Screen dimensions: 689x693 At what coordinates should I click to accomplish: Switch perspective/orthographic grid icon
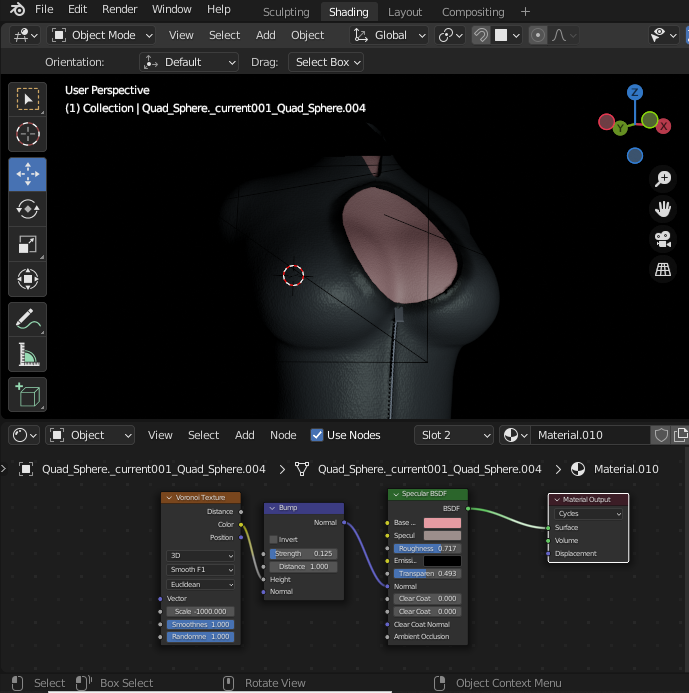[x=662, y=269]
